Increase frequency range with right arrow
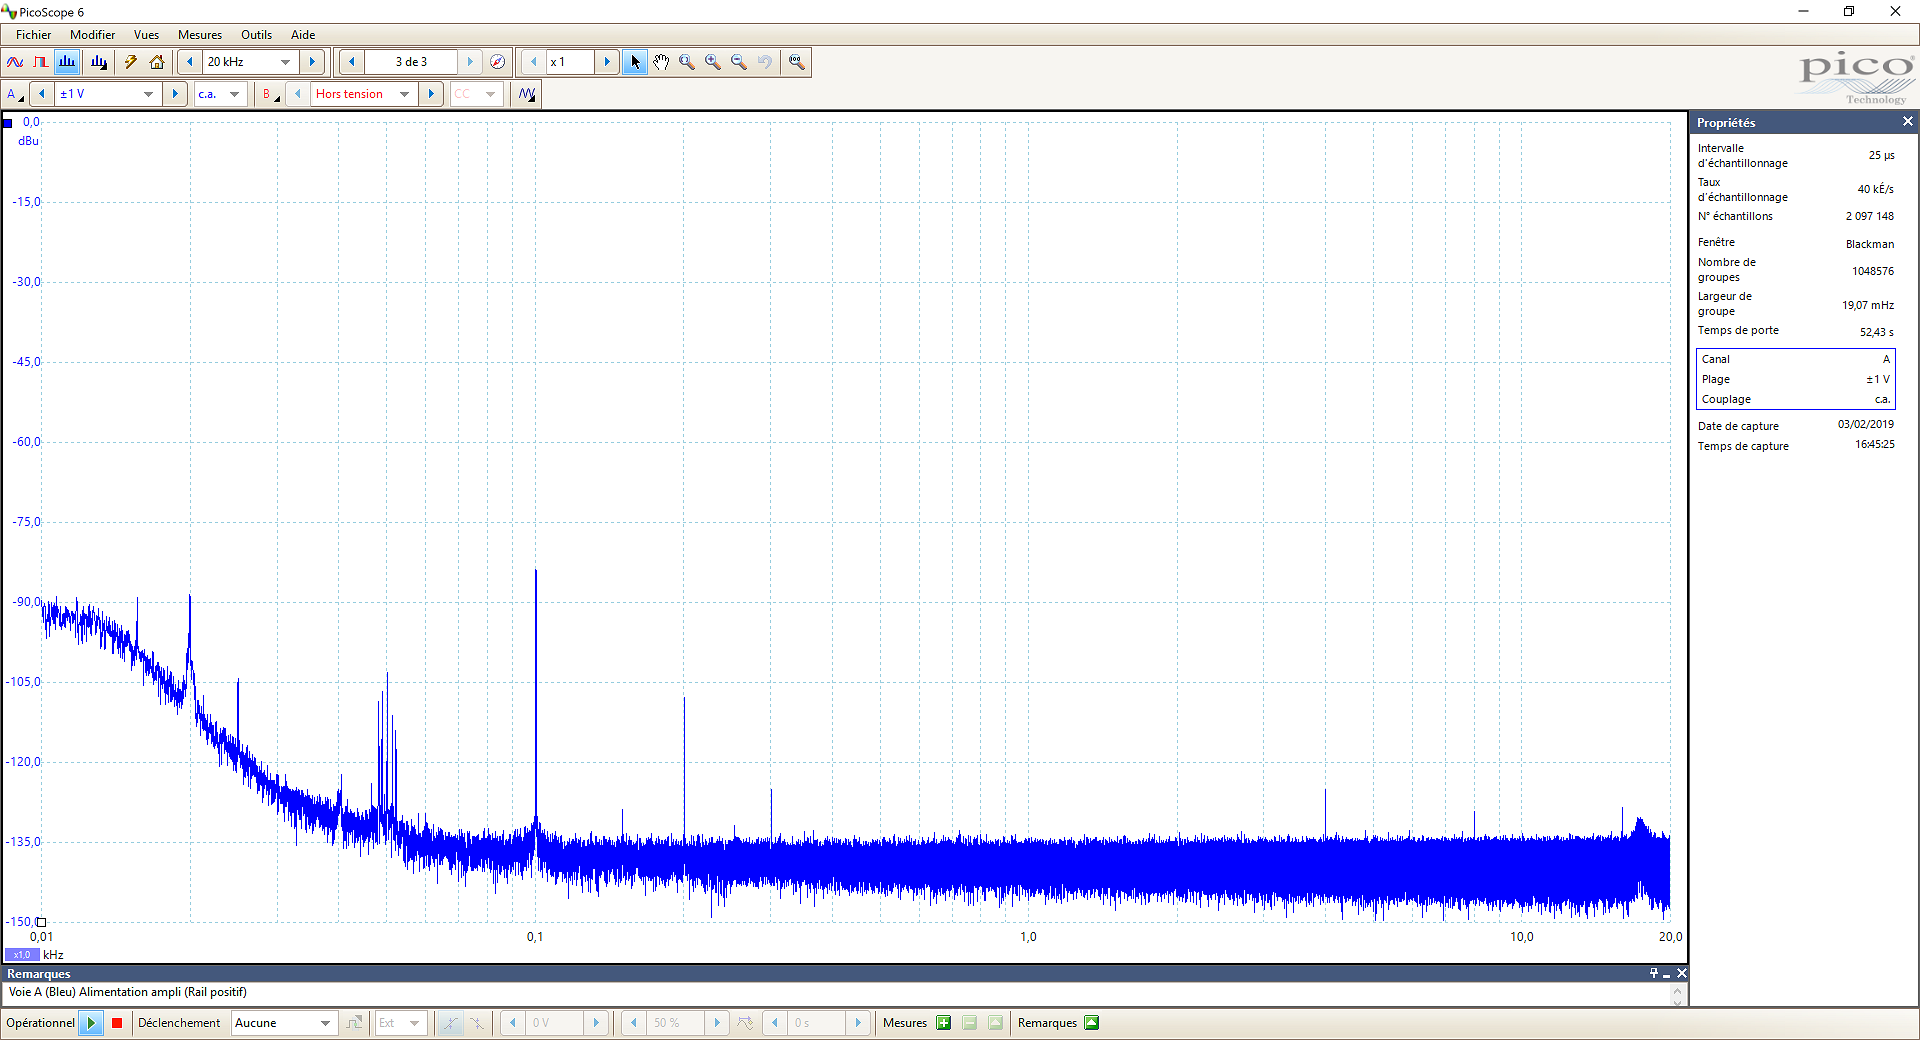 pos(312,62)
